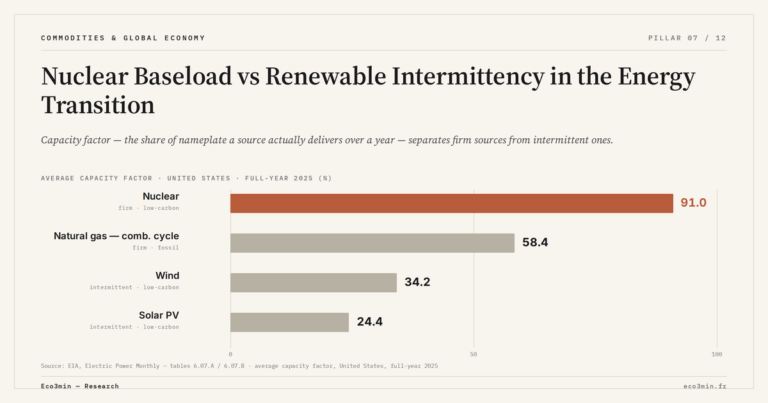Click the axis tick label 100
Screen dimensions: 768x403
[717, 354]
